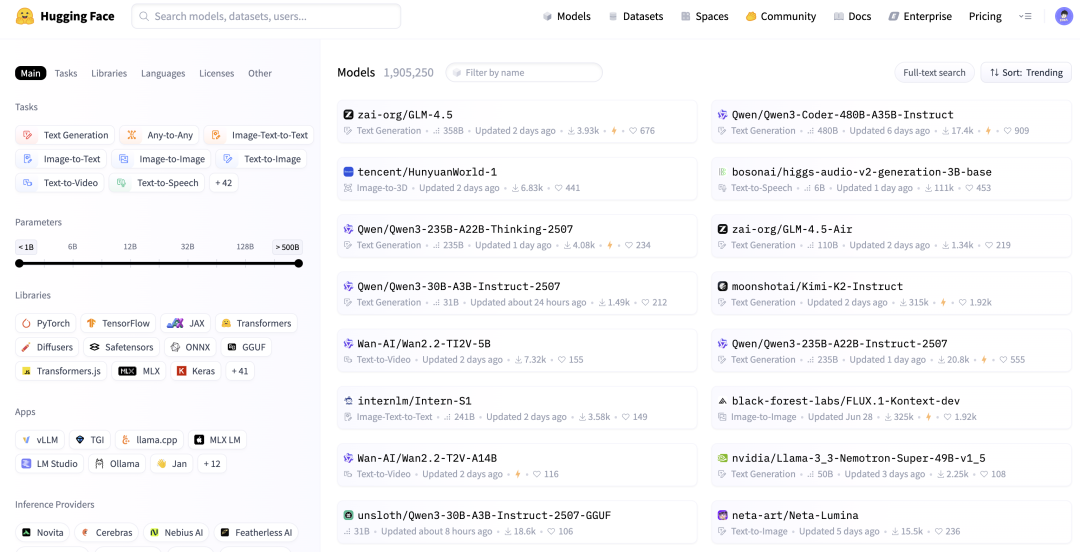1080x552 pixels.
Task: Open the zai-org/GLM-4.5 model card
Action: click(517, 122)
